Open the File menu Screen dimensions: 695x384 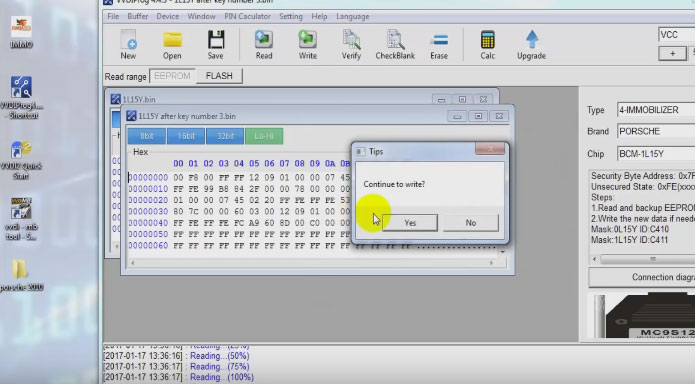click(113, 16)
